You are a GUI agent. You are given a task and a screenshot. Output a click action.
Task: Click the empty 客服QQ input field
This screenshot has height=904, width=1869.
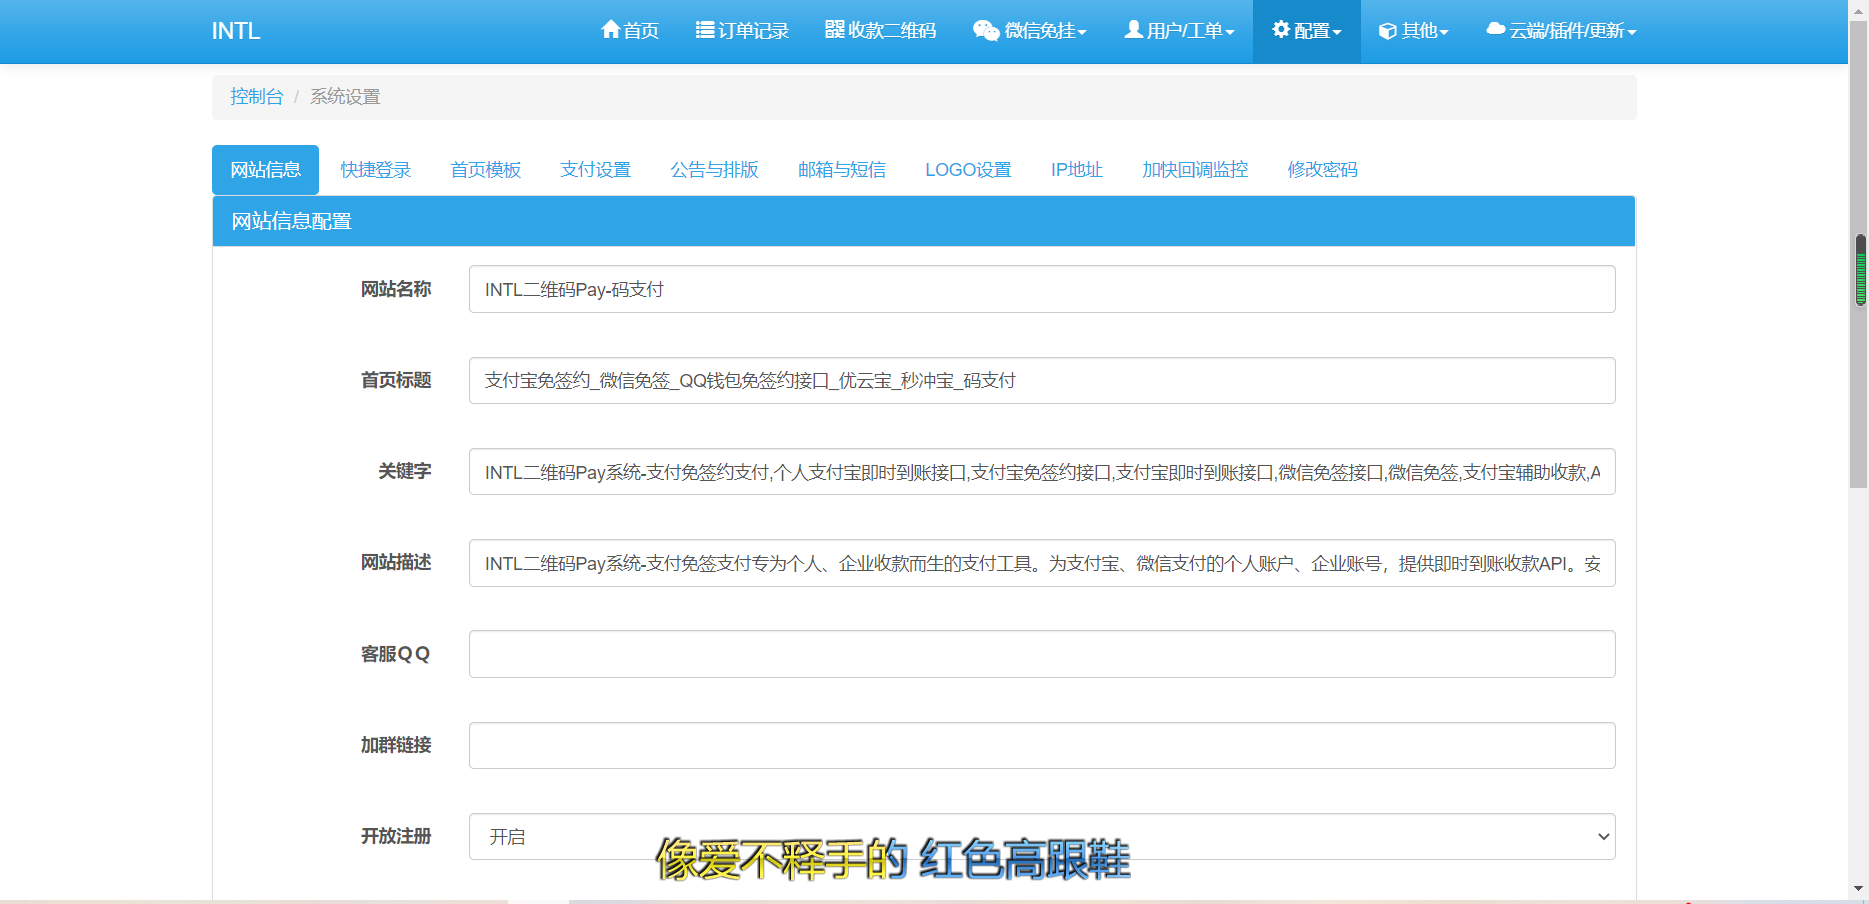(x=1042, y=654)
